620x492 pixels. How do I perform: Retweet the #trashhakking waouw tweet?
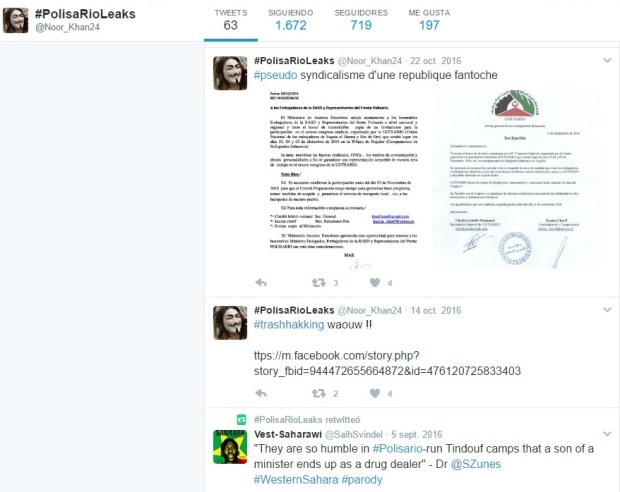318,393
